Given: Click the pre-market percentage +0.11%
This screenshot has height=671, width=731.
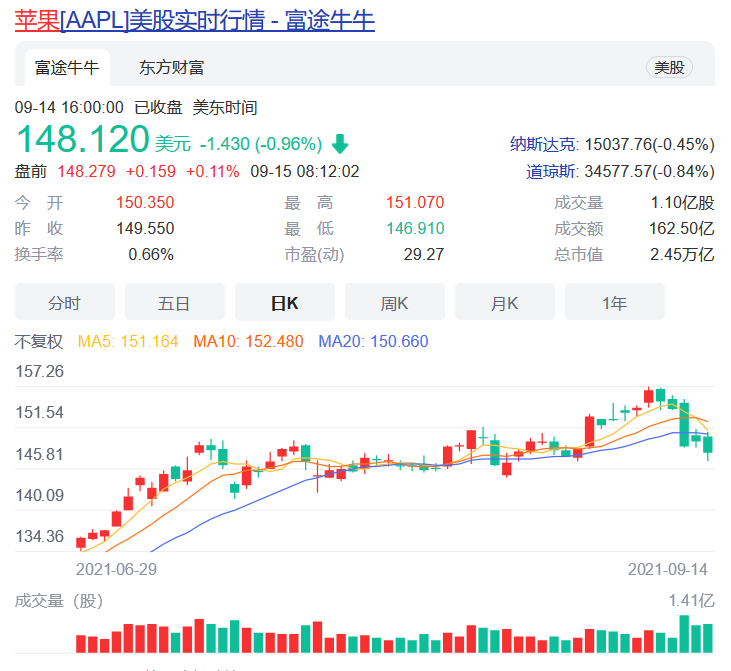Looking at the screenshot, I should coord(213,171).
